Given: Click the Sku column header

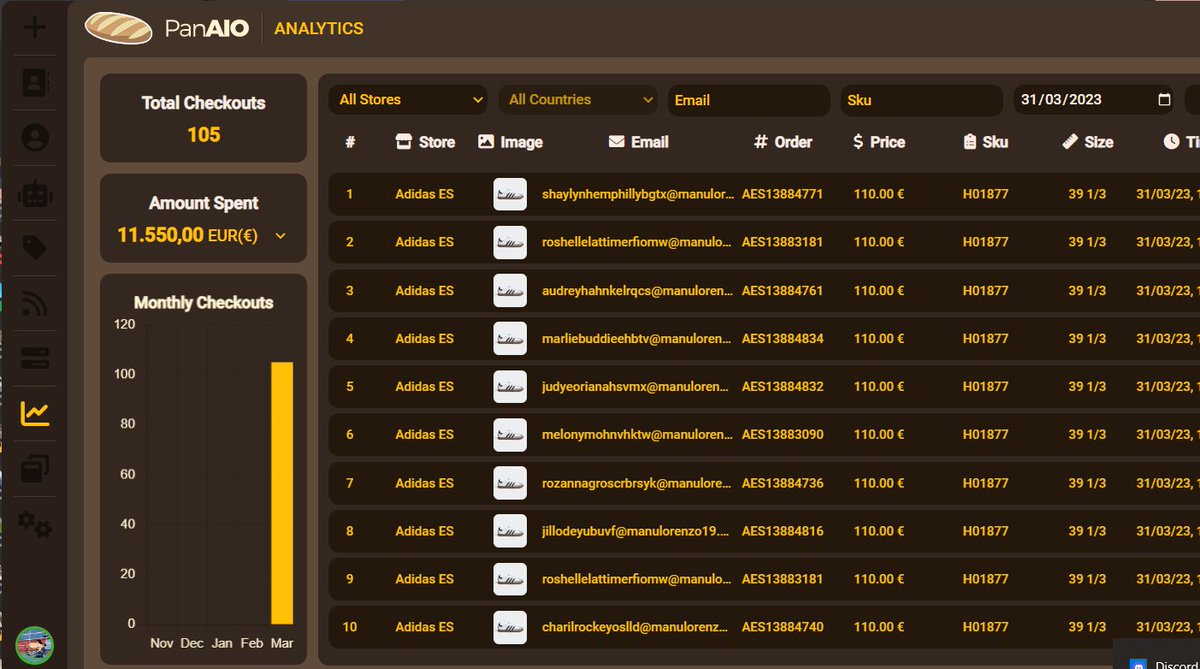Looking at the screenshot, I should click(985, 142).
